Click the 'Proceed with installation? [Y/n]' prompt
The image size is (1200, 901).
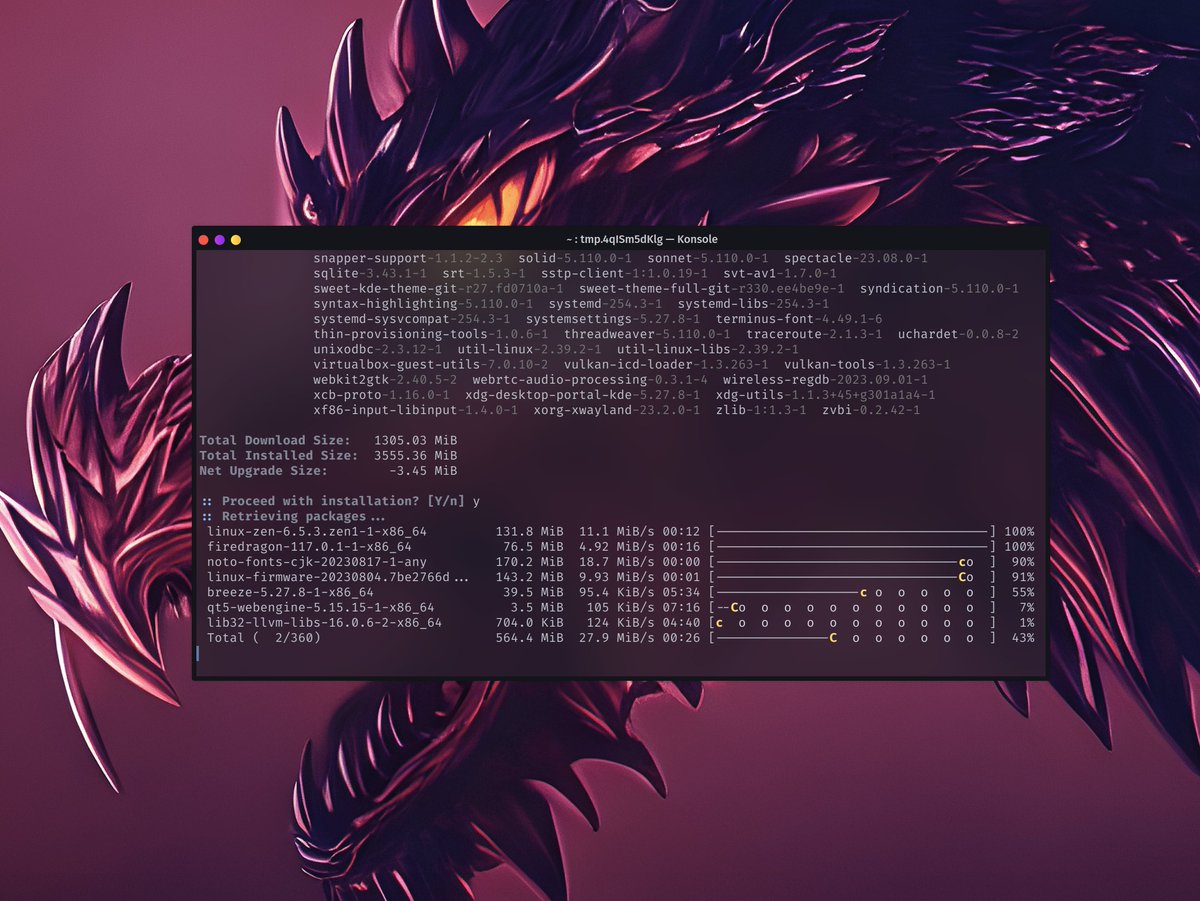pyautogui.click(x=334, y=500)
